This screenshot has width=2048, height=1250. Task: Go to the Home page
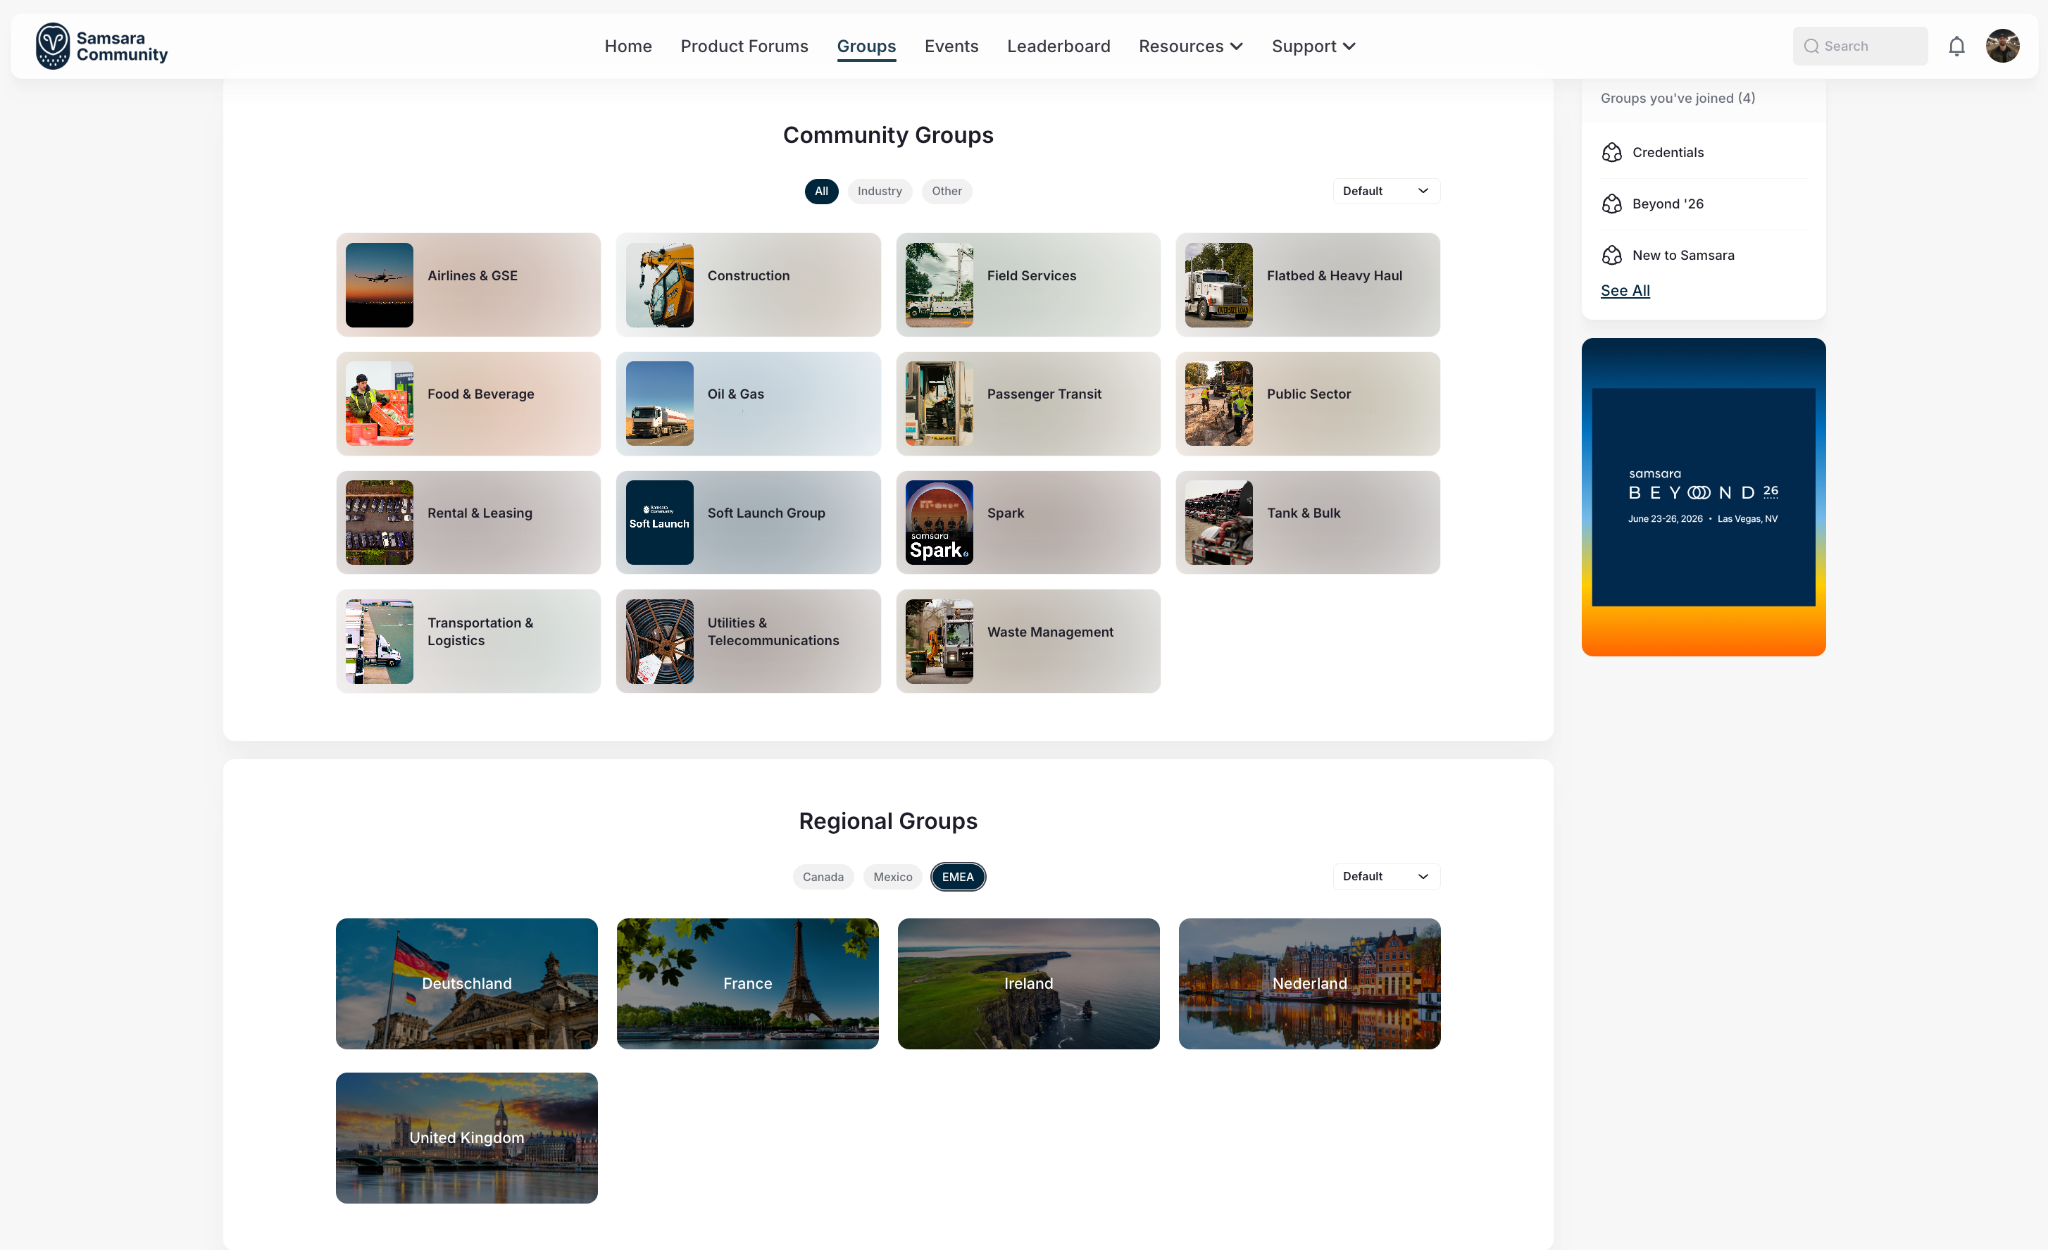click(x=628, y=46)
